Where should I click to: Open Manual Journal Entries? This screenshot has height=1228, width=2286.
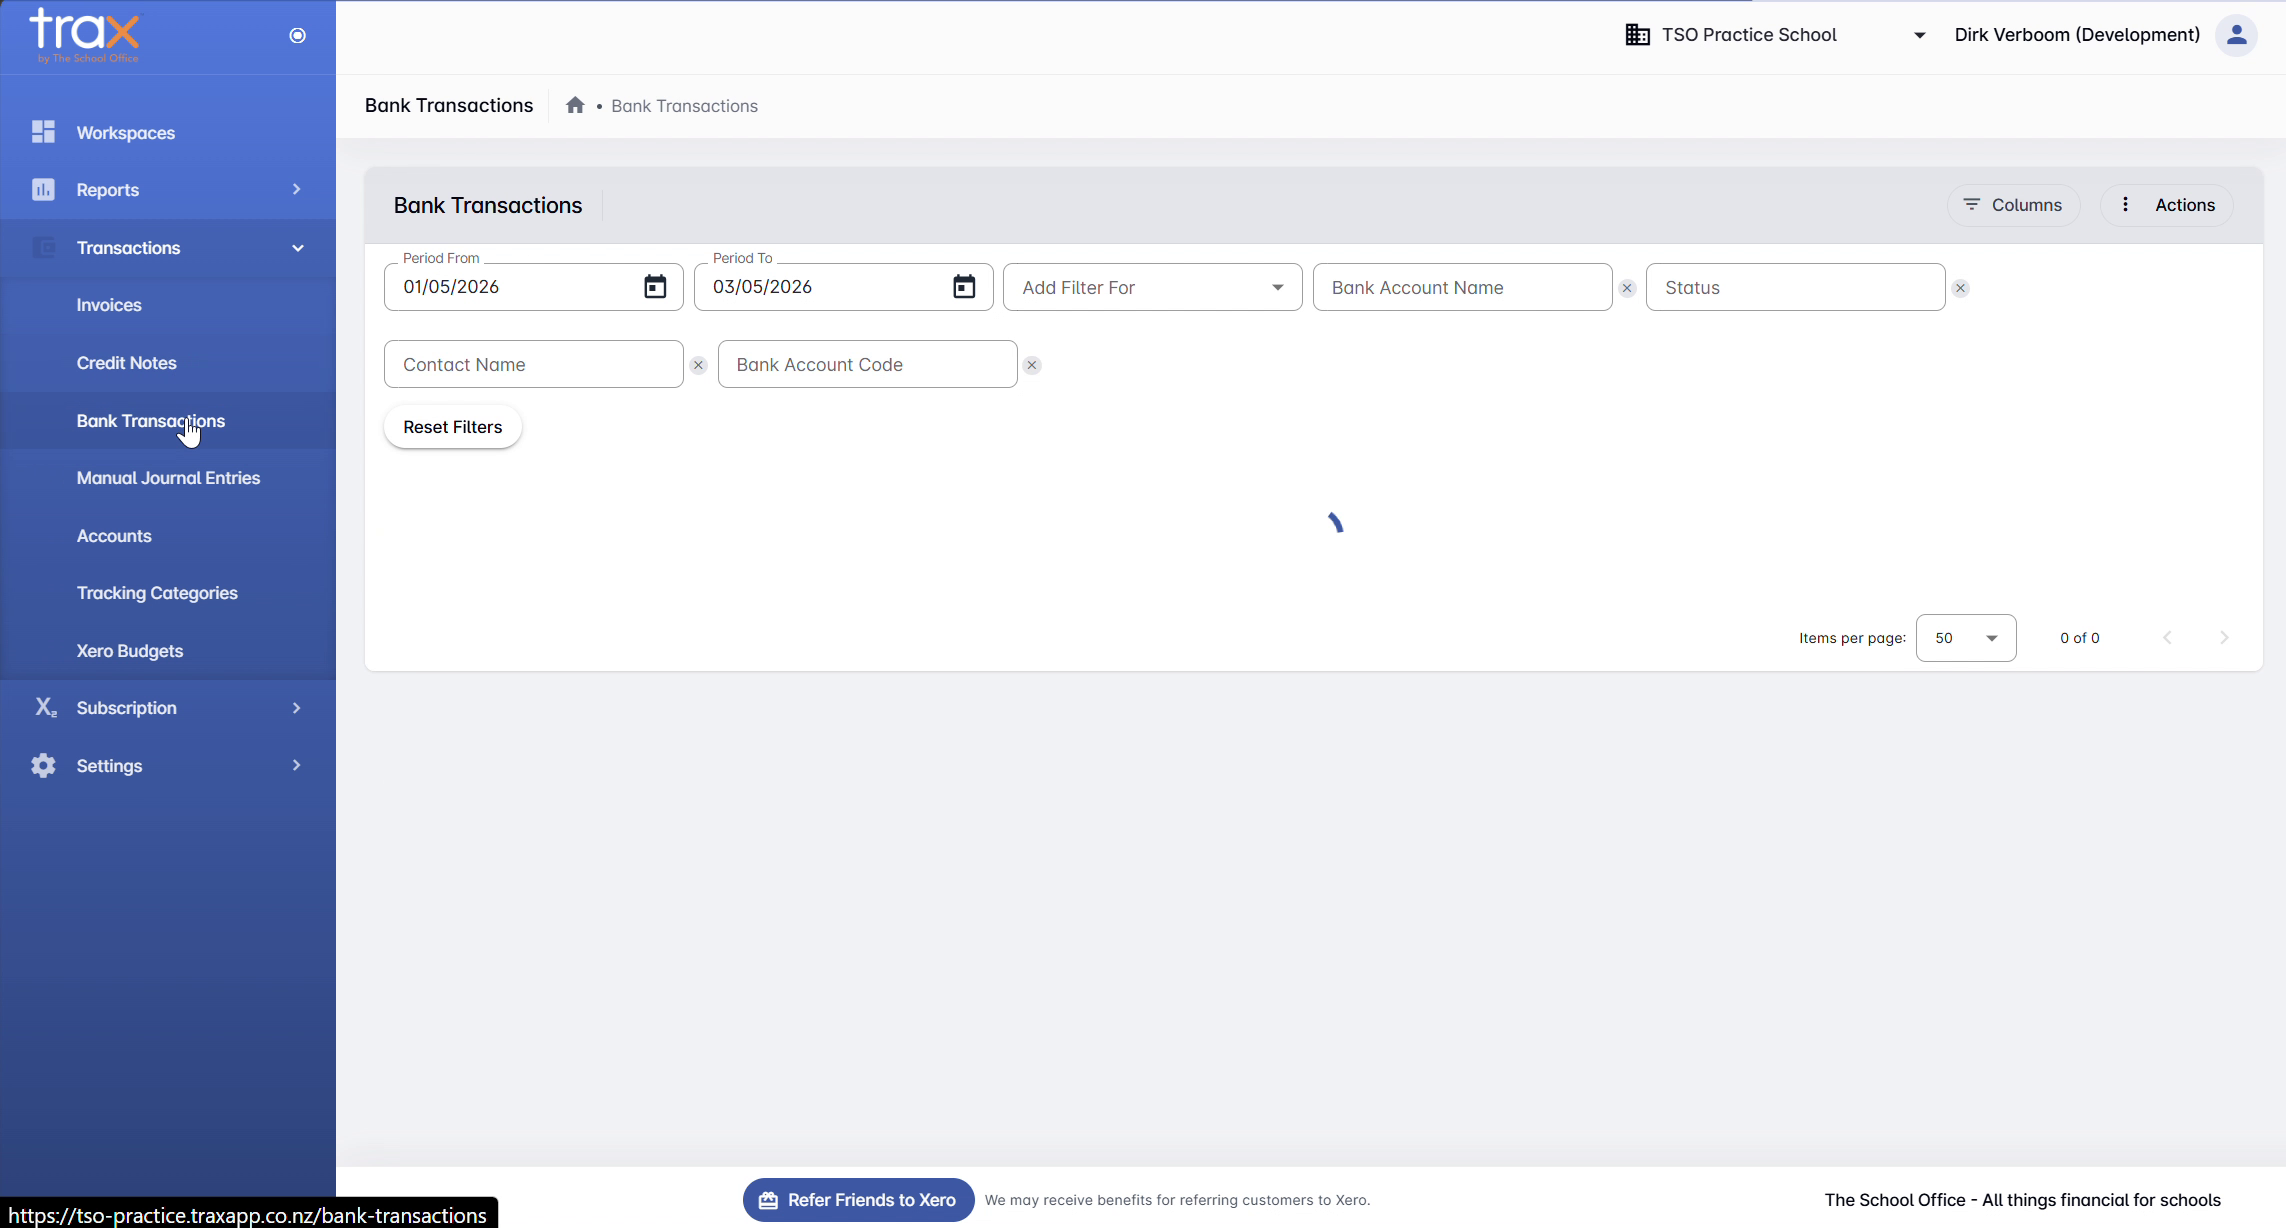168,478
